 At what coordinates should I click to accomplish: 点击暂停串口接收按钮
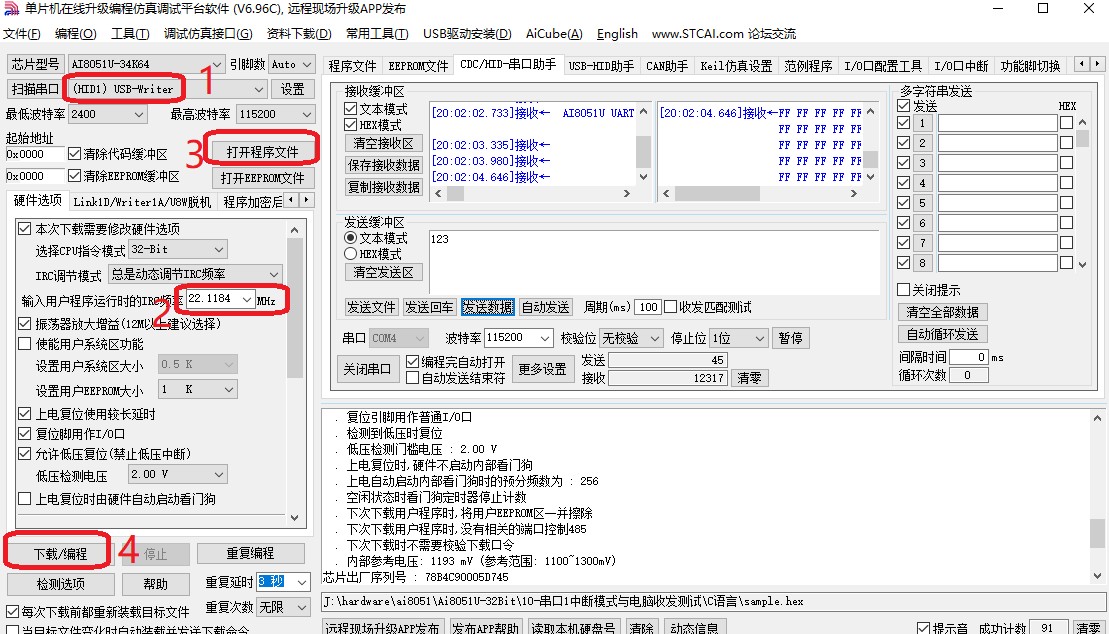click(789, 337)
